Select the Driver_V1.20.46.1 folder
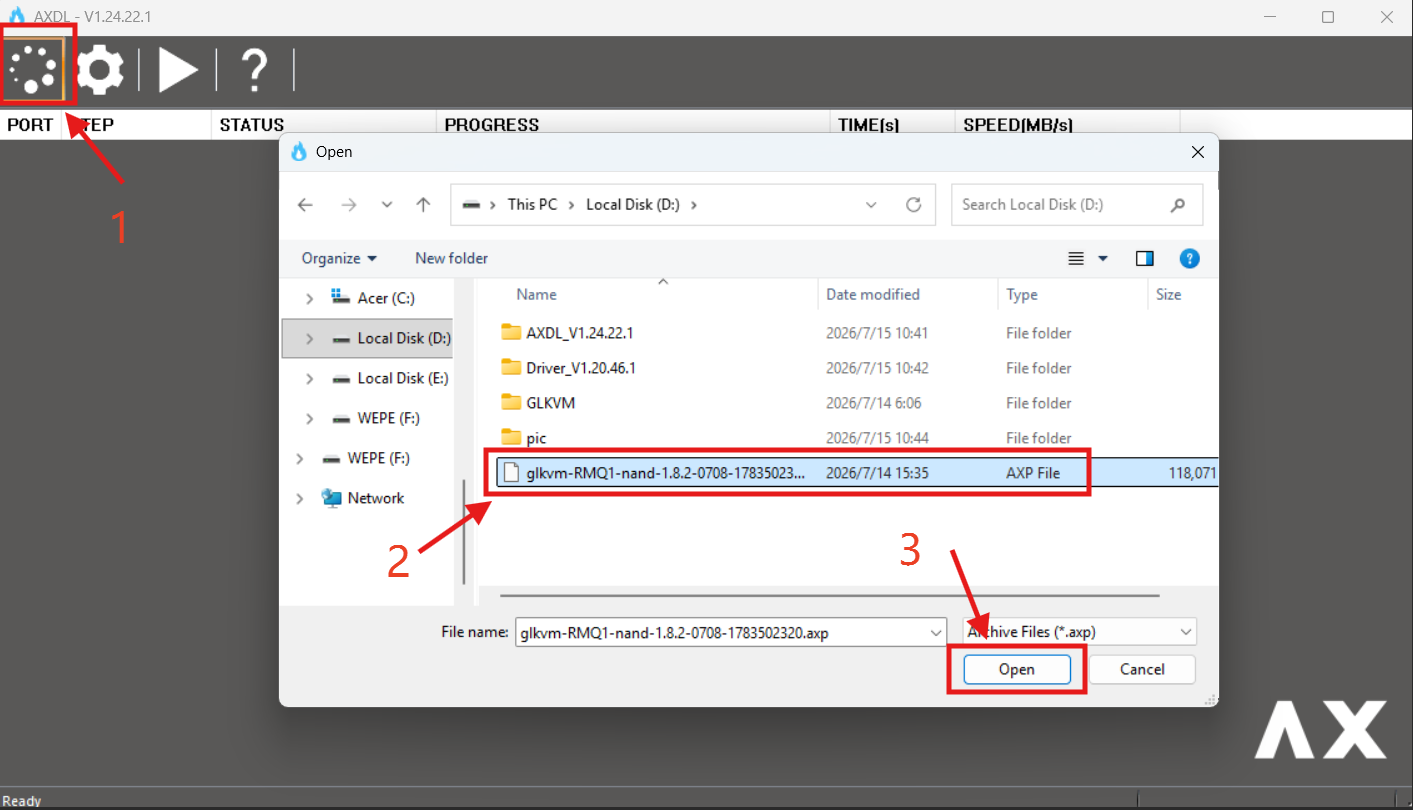1413x810 pixels. [581, 368]
